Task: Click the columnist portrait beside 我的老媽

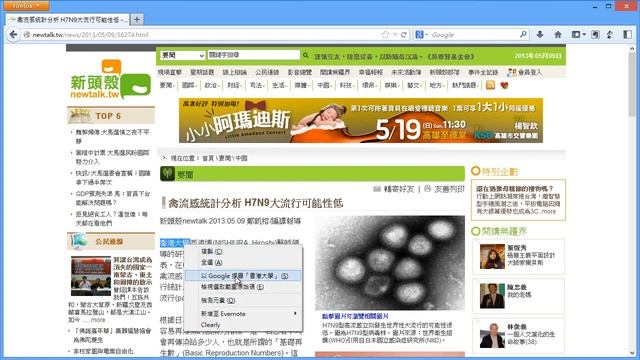Action: 492,296
